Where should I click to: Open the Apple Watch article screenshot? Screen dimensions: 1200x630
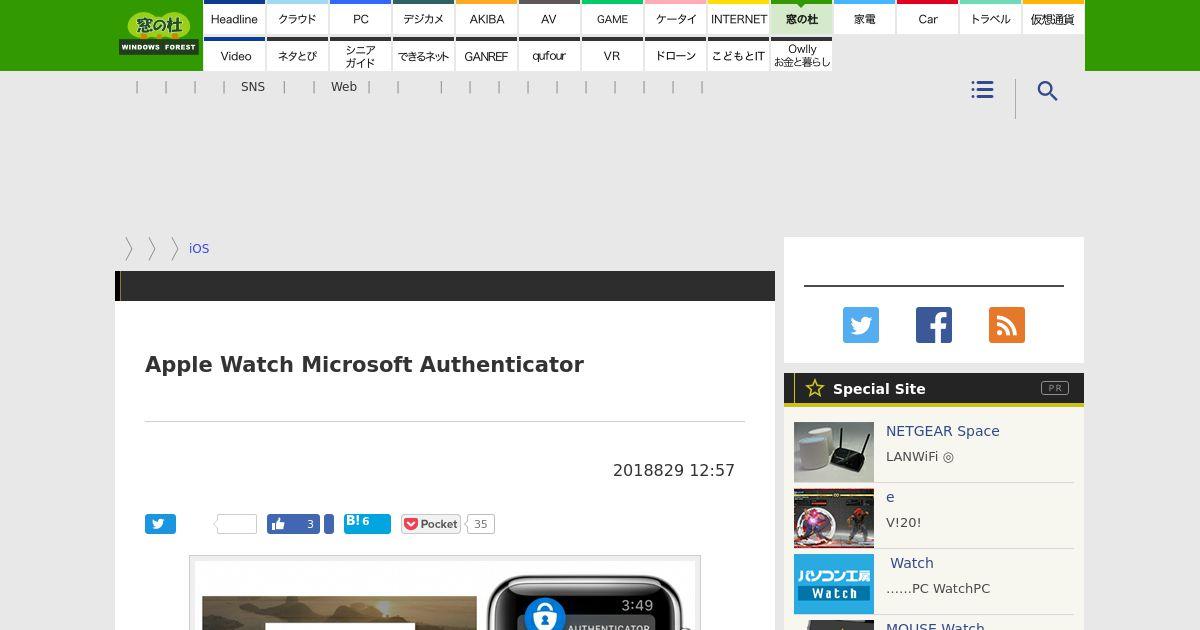coord(445,594)
